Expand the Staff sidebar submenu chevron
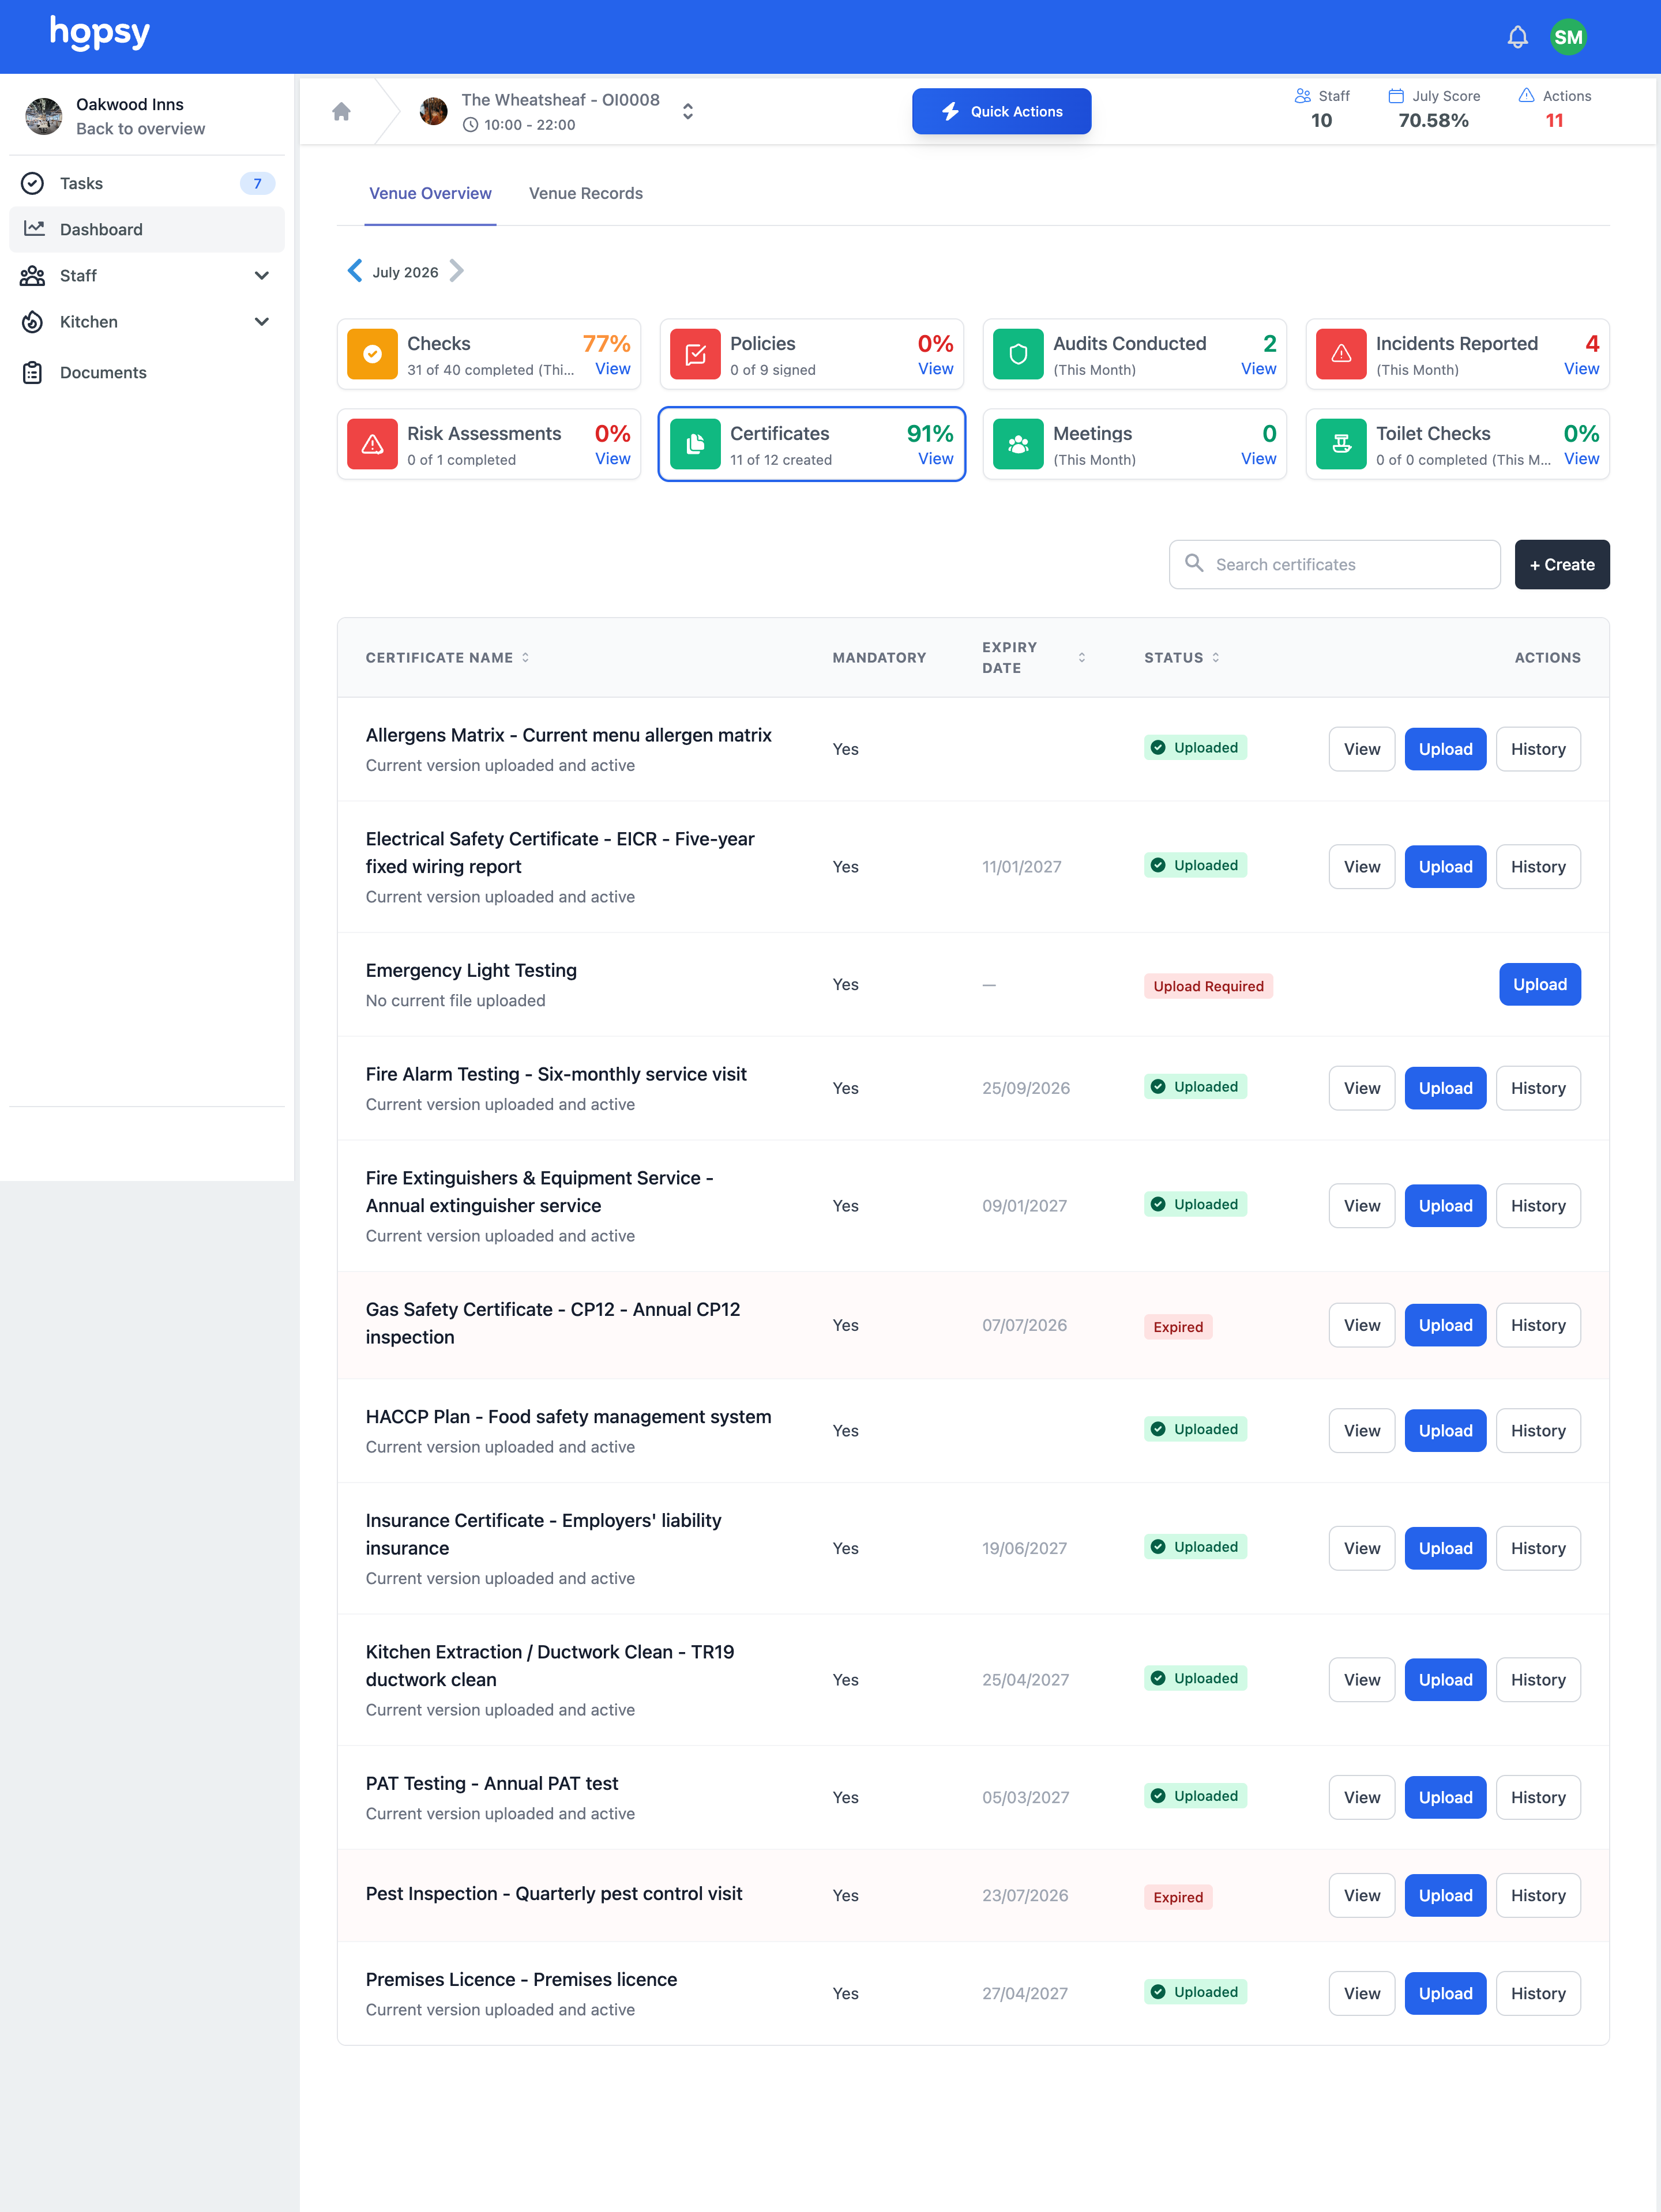Viewport: 1661px width, 2212px height. click(x=262, y=276)
